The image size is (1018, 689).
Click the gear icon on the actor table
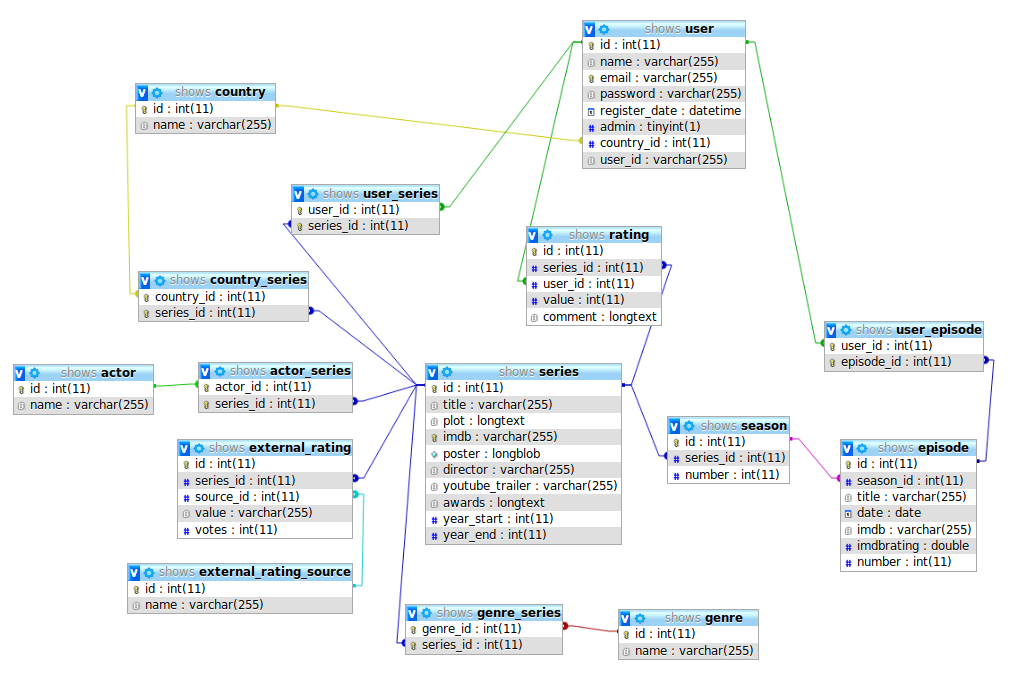[x=35, y=373]
